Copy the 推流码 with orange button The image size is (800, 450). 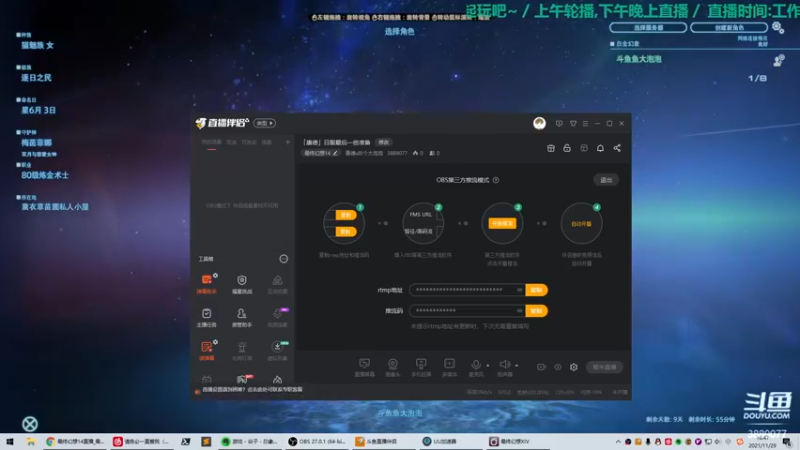(x=536, y=311)
